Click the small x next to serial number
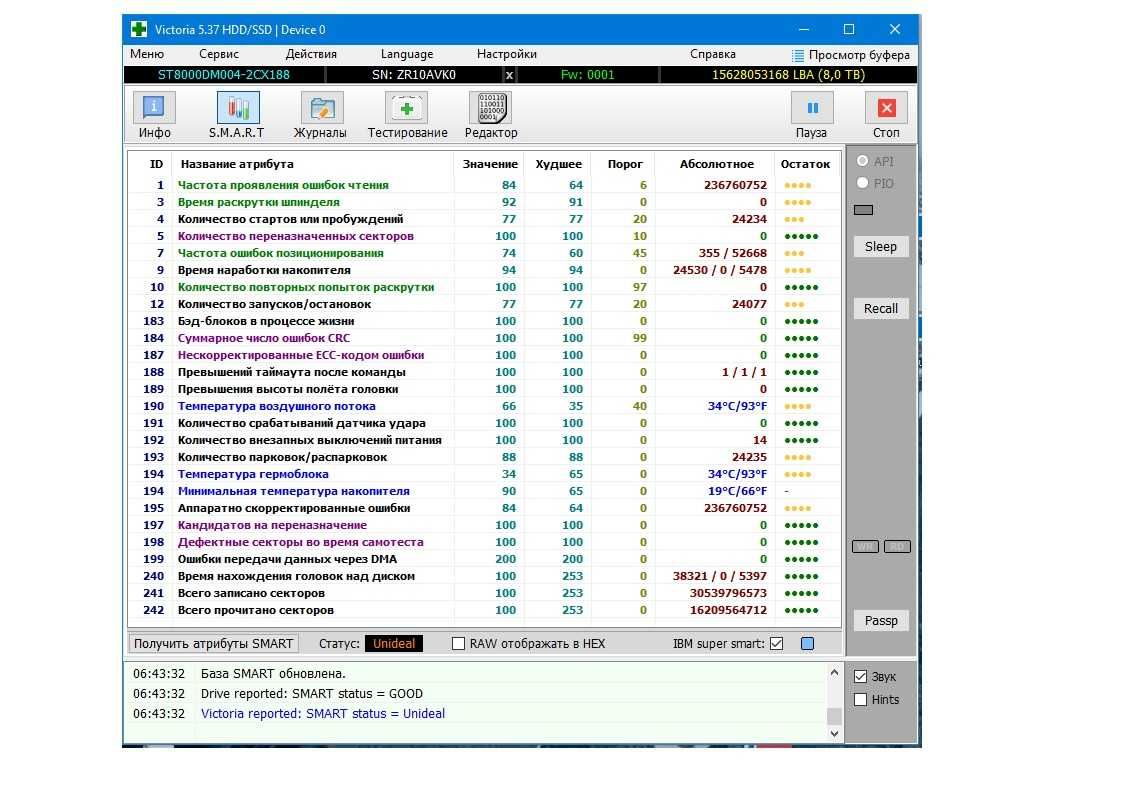 click(509, 74)
